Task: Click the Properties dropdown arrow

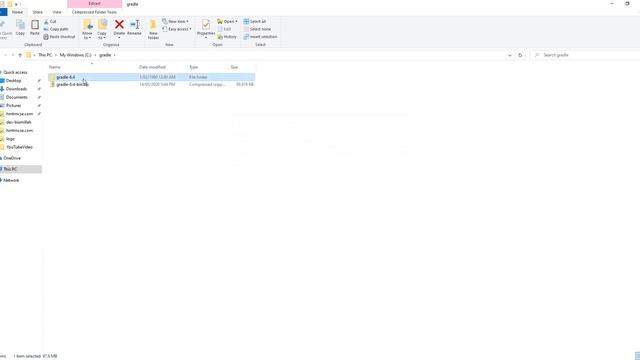Action: pyautogui.click(x=206, y=38)
